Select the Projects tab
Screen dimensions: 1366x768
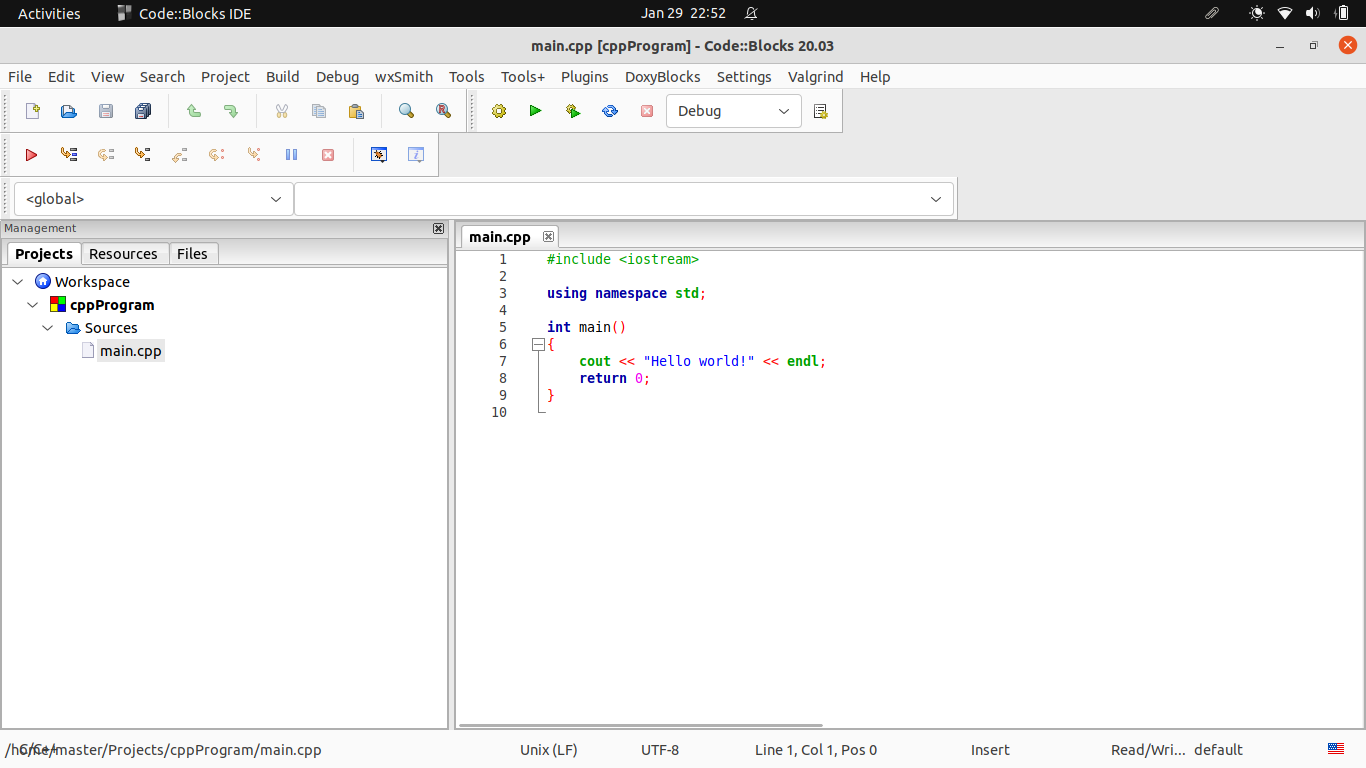tap(43, 254)
